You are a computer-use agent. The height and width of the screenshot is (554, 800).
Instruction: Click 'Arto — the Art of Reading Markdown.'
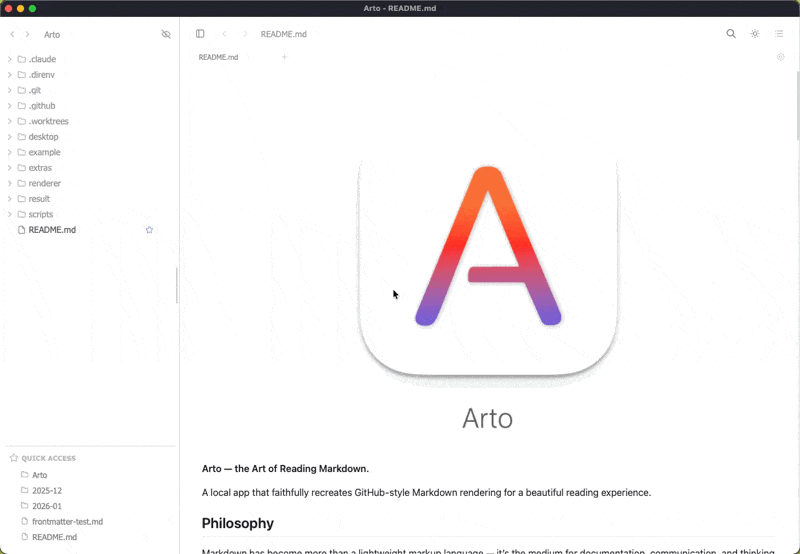285,469
